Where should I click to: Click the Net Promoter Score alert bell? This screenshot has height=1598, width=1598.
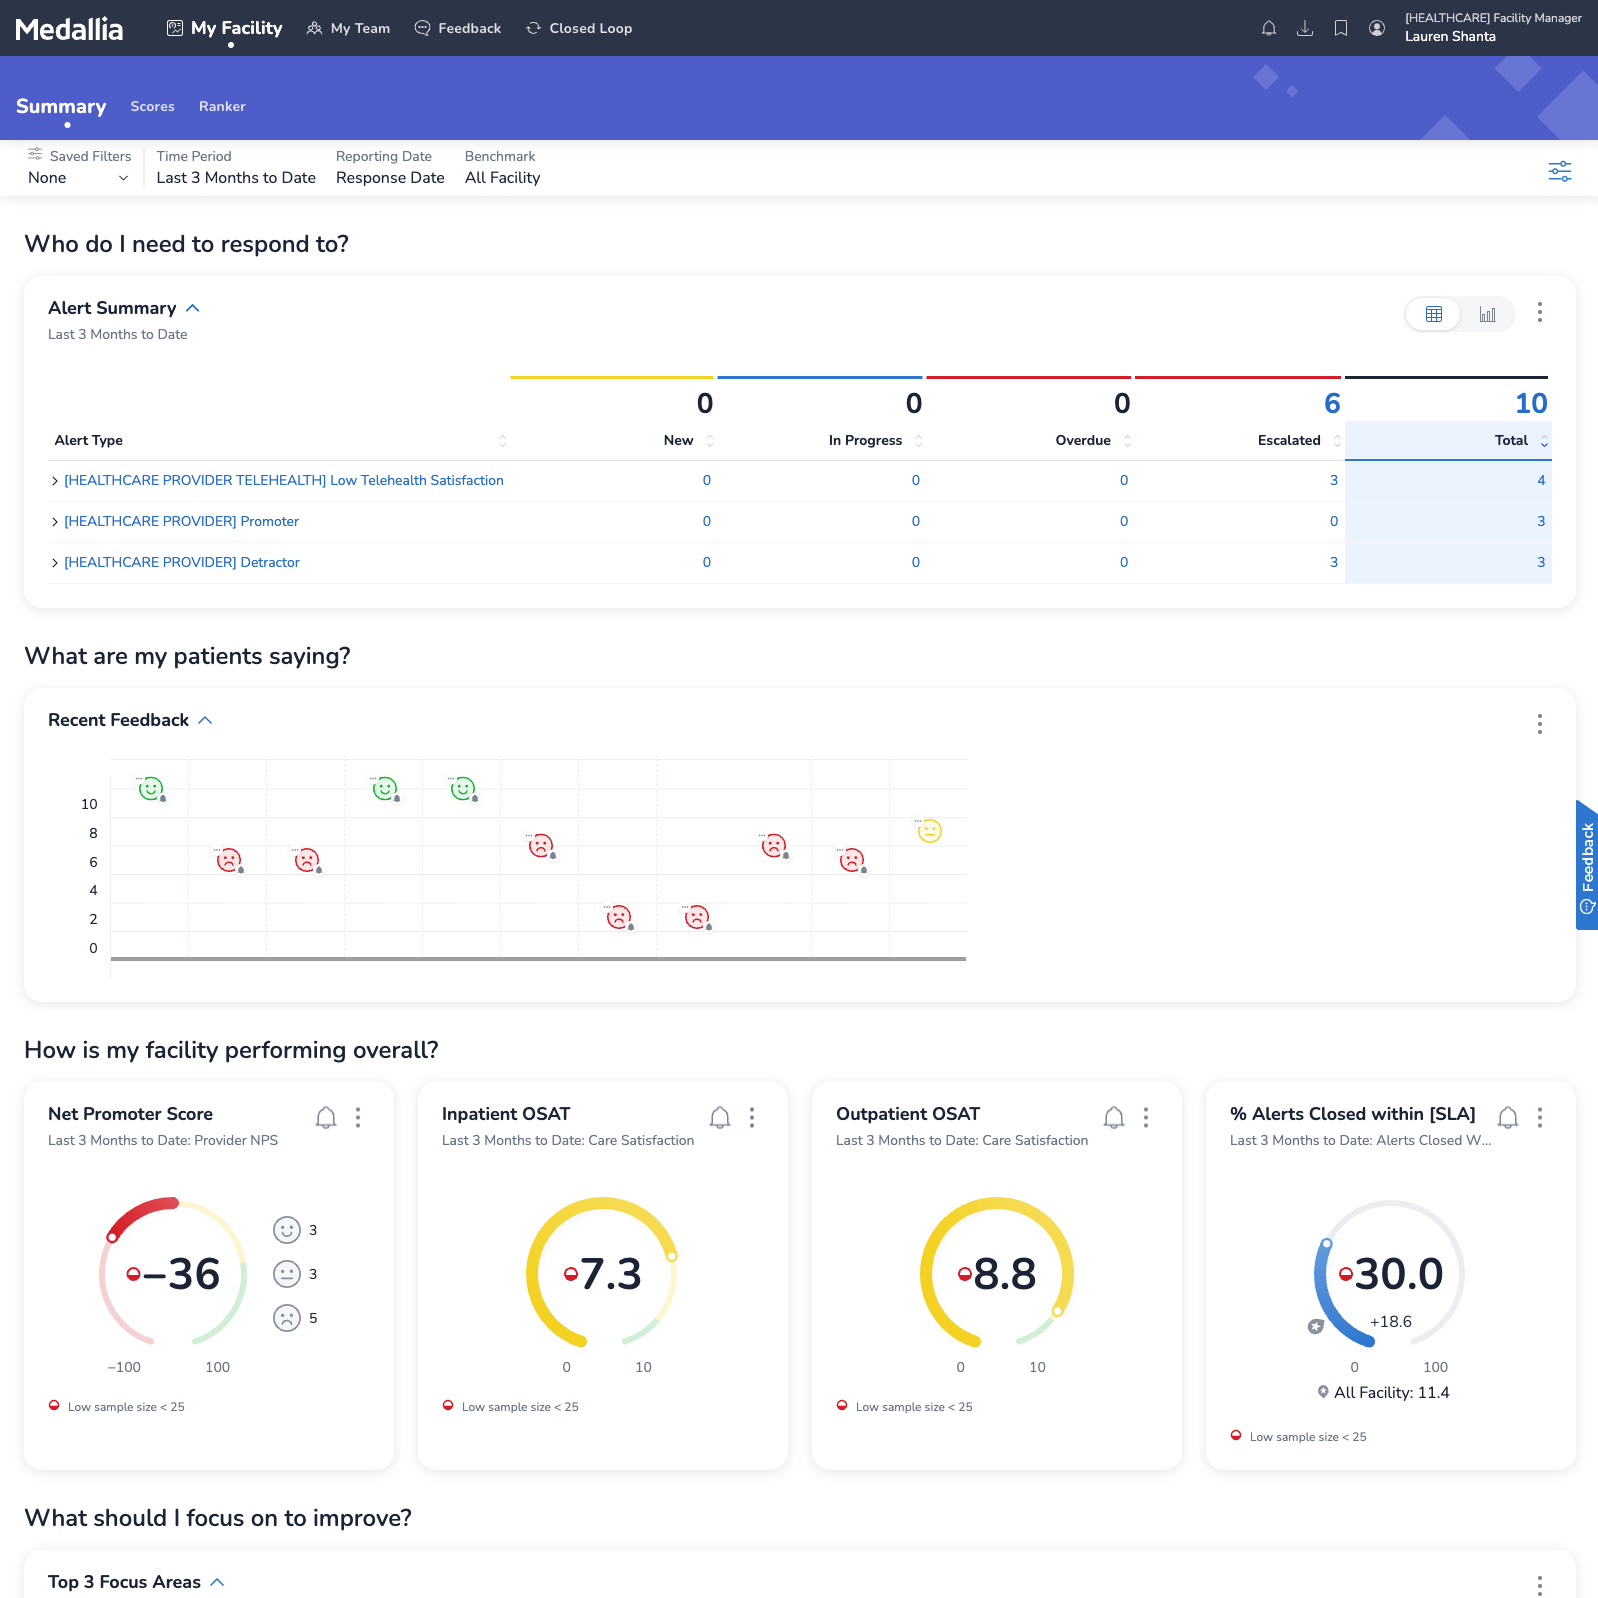(x=326, y=1117)
